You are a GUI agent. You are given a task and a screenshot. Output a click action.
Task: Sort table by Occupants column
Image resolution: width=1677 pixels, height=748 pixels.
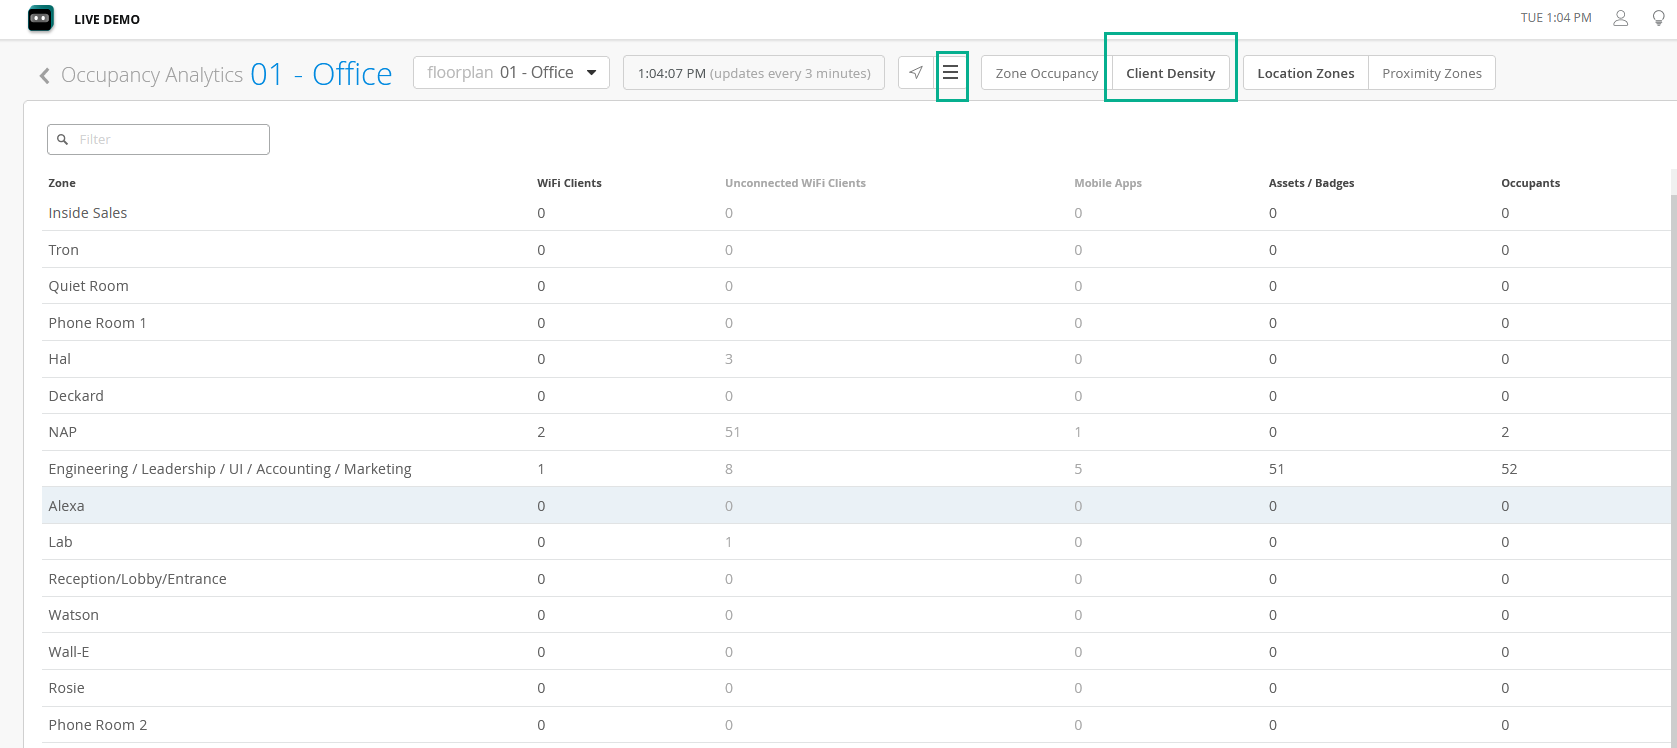click(1530, 183)
